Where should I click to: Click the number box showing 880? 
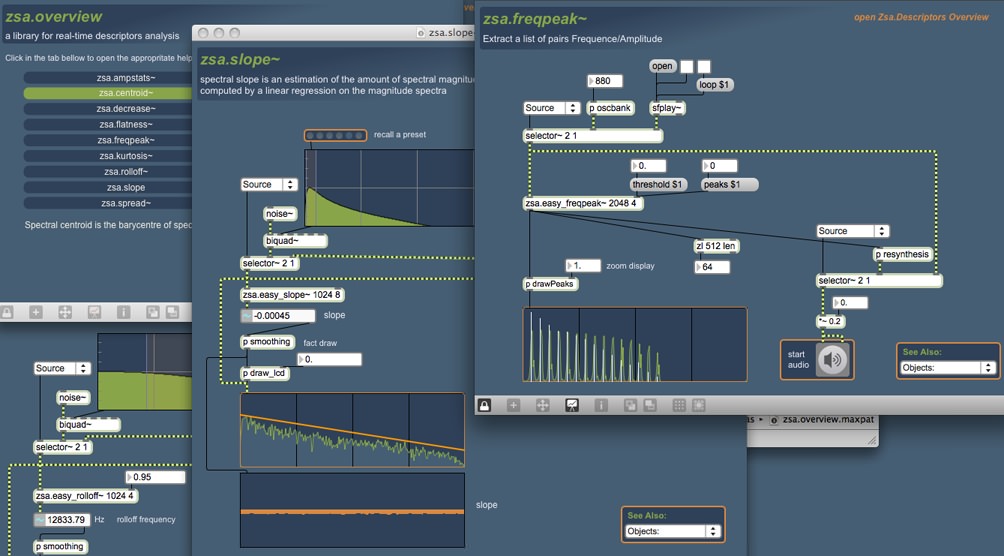pyautogui.click(x=607, y=81)
